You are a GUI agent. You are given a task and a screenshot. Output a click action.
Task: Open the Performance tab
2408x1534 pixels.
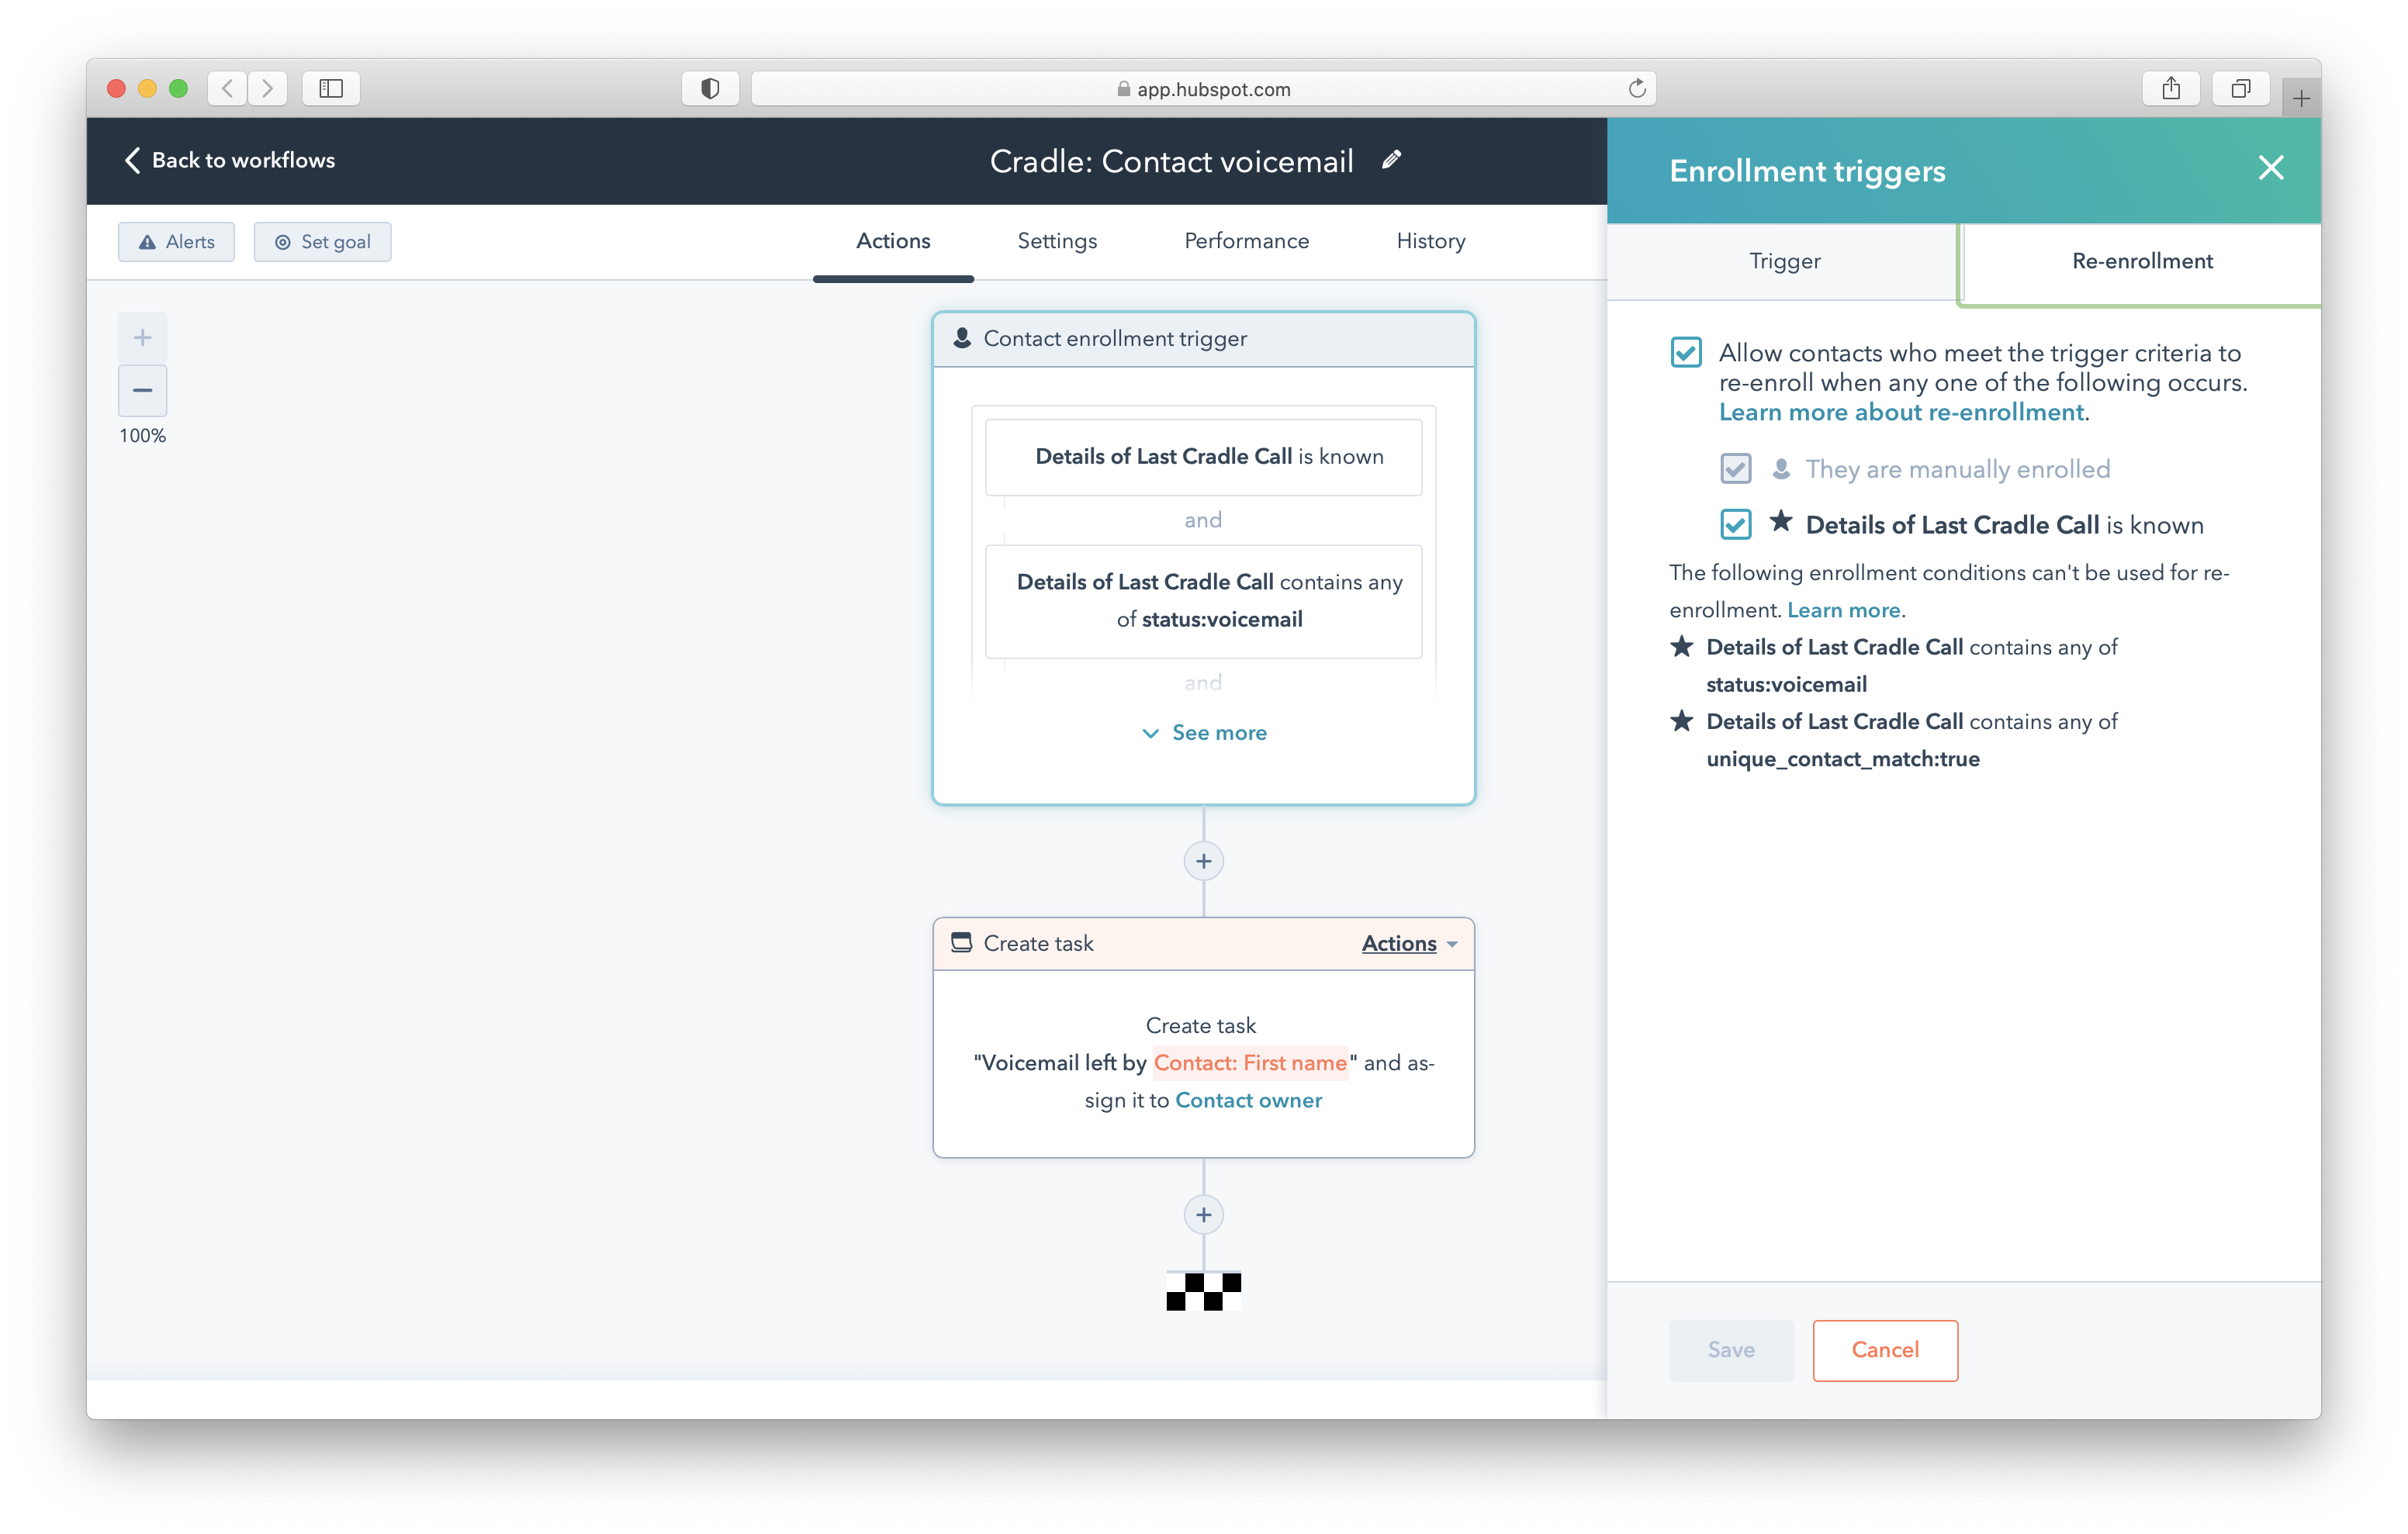point(1246,241)
